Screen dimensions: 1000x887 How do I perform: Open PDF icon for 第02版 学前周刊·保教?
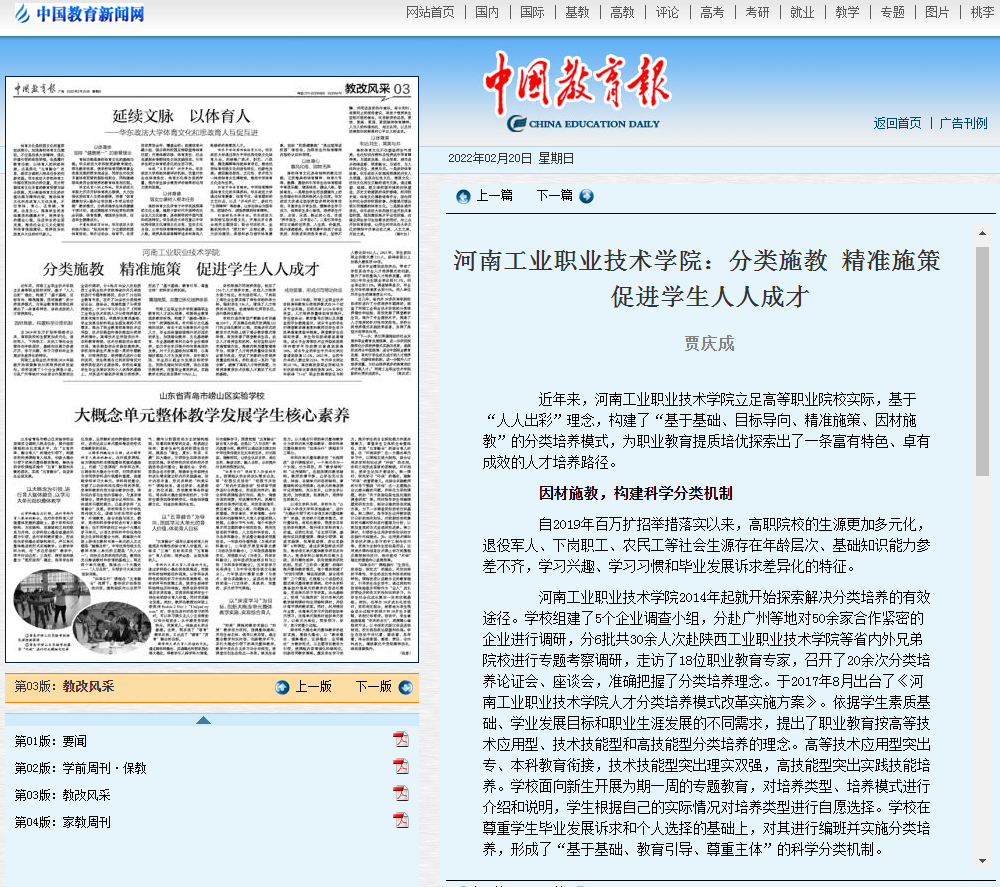[x=401, y=767]
